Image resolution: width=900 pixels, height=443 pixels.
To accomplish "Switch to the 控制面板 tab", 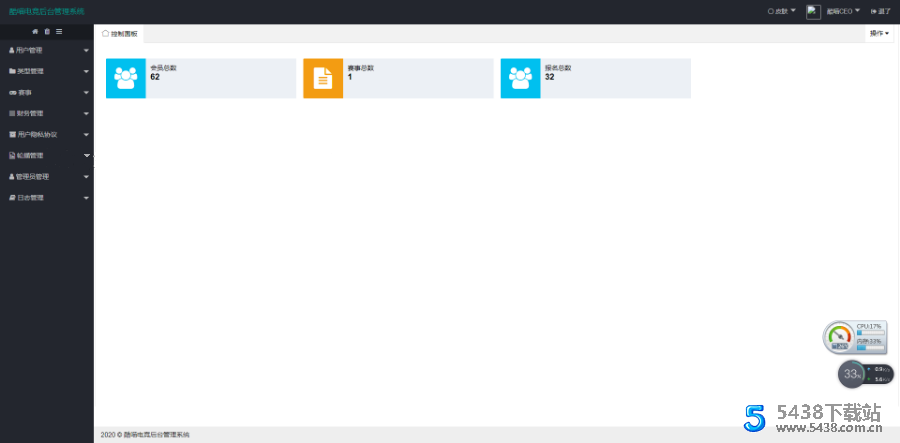I will (x=121, y=34).
